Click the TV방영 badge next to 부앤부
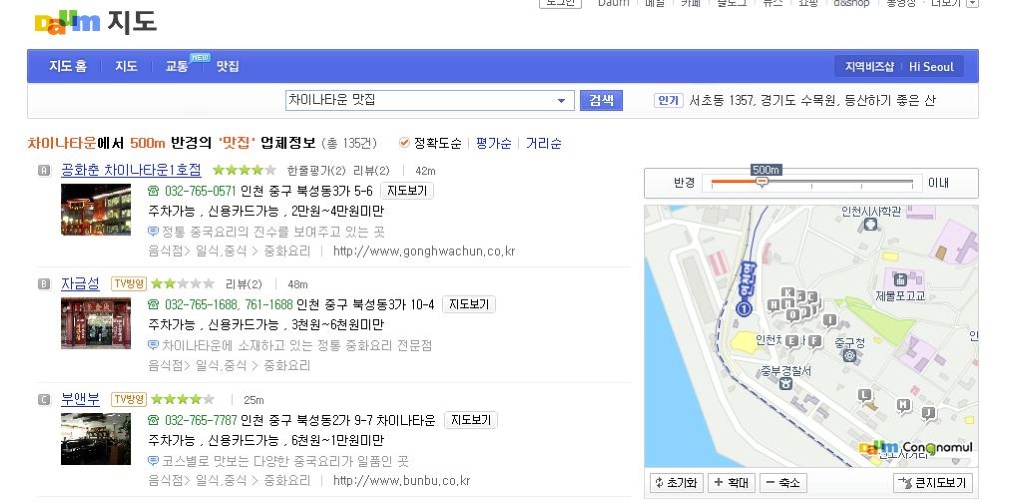The image size is (1024, 504). tap(129, 399)
